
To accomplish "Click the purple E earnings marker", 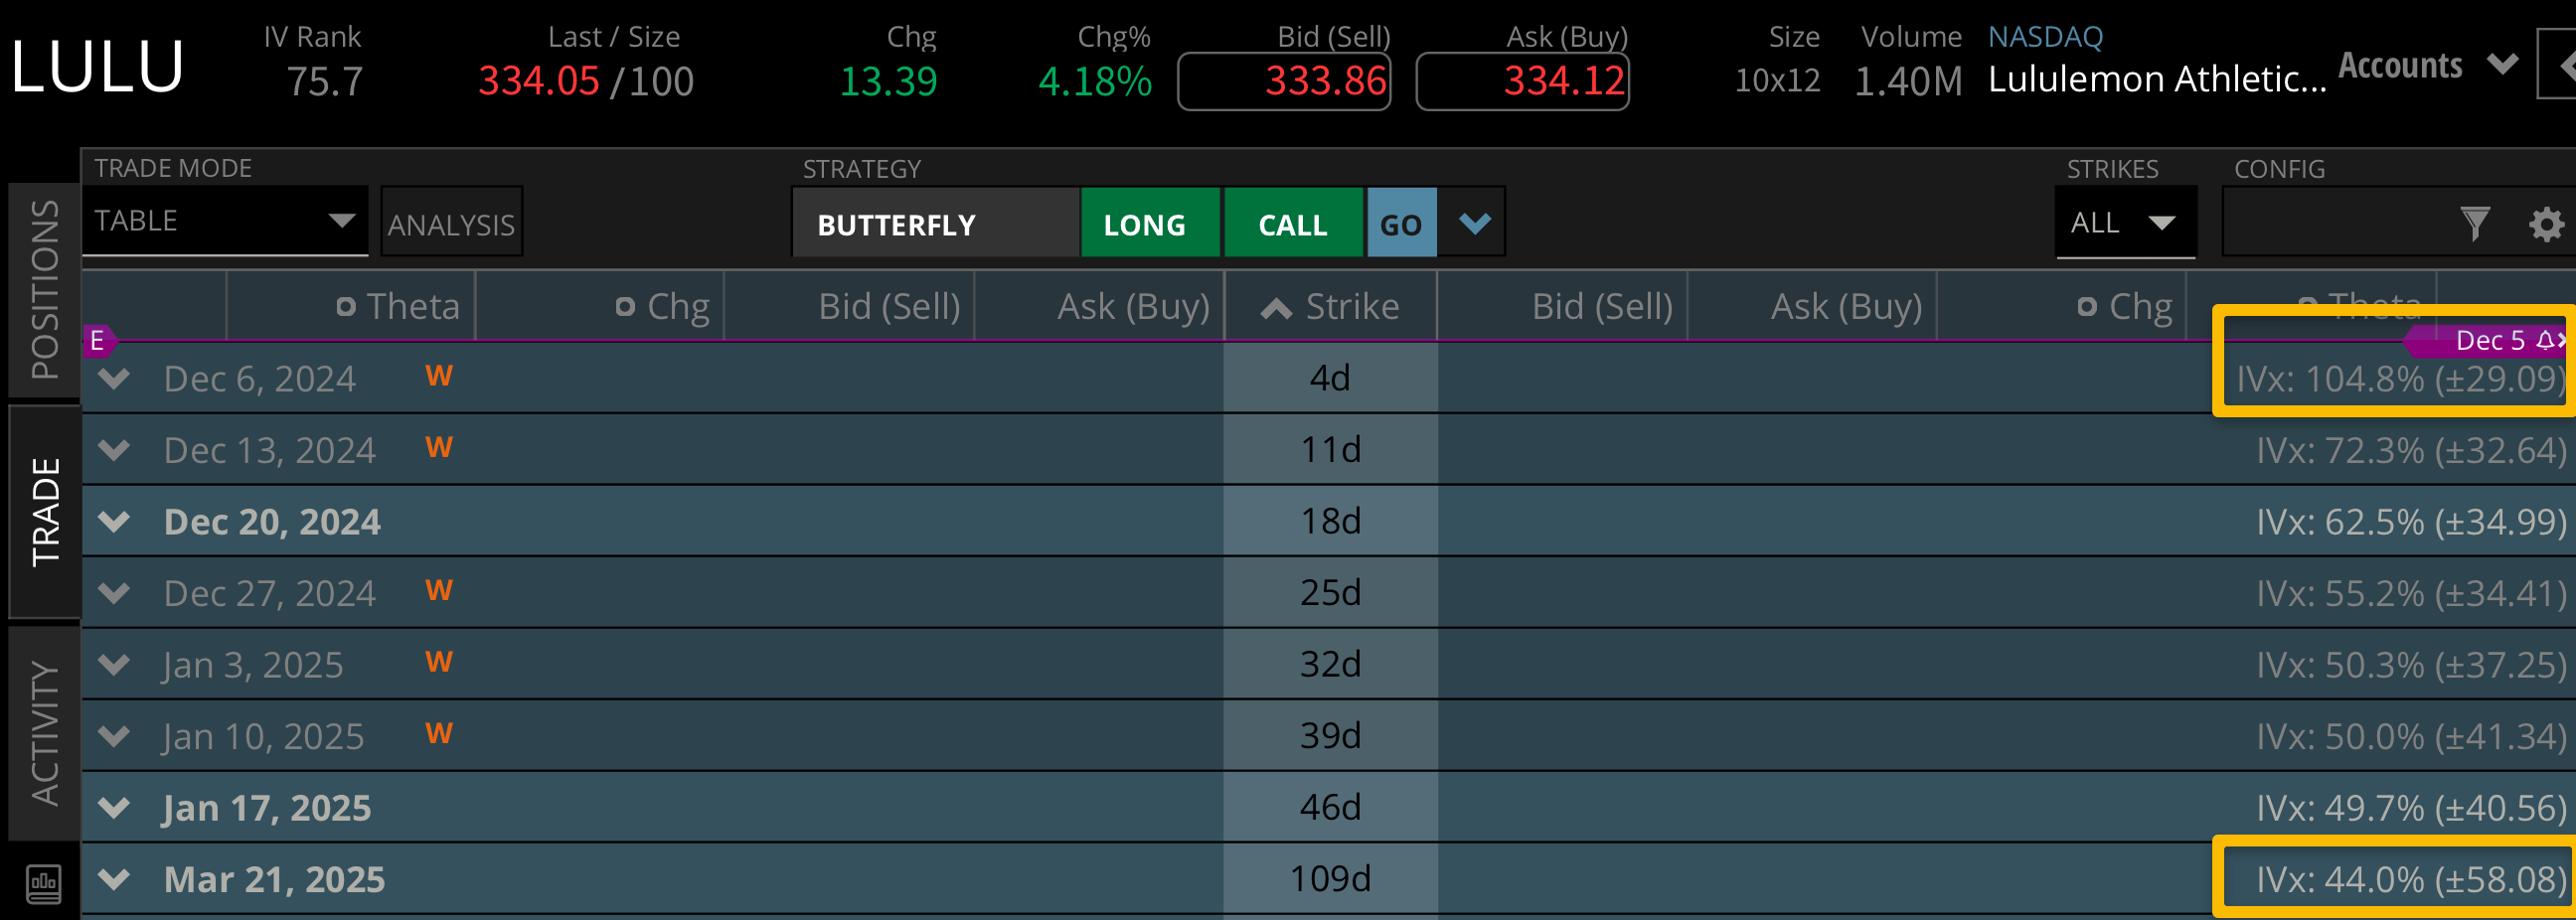I will point(97,341).
